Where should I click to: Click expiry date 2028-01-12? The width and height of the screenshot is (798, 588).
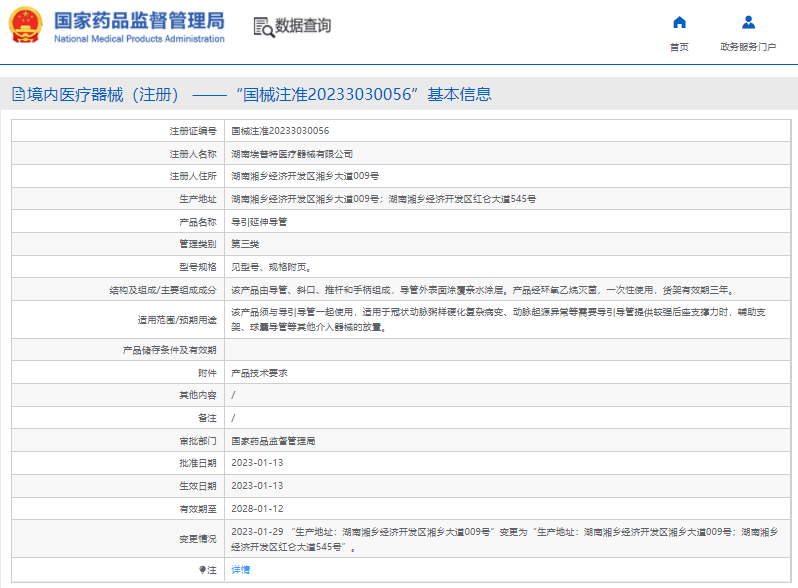coord(257,509)
